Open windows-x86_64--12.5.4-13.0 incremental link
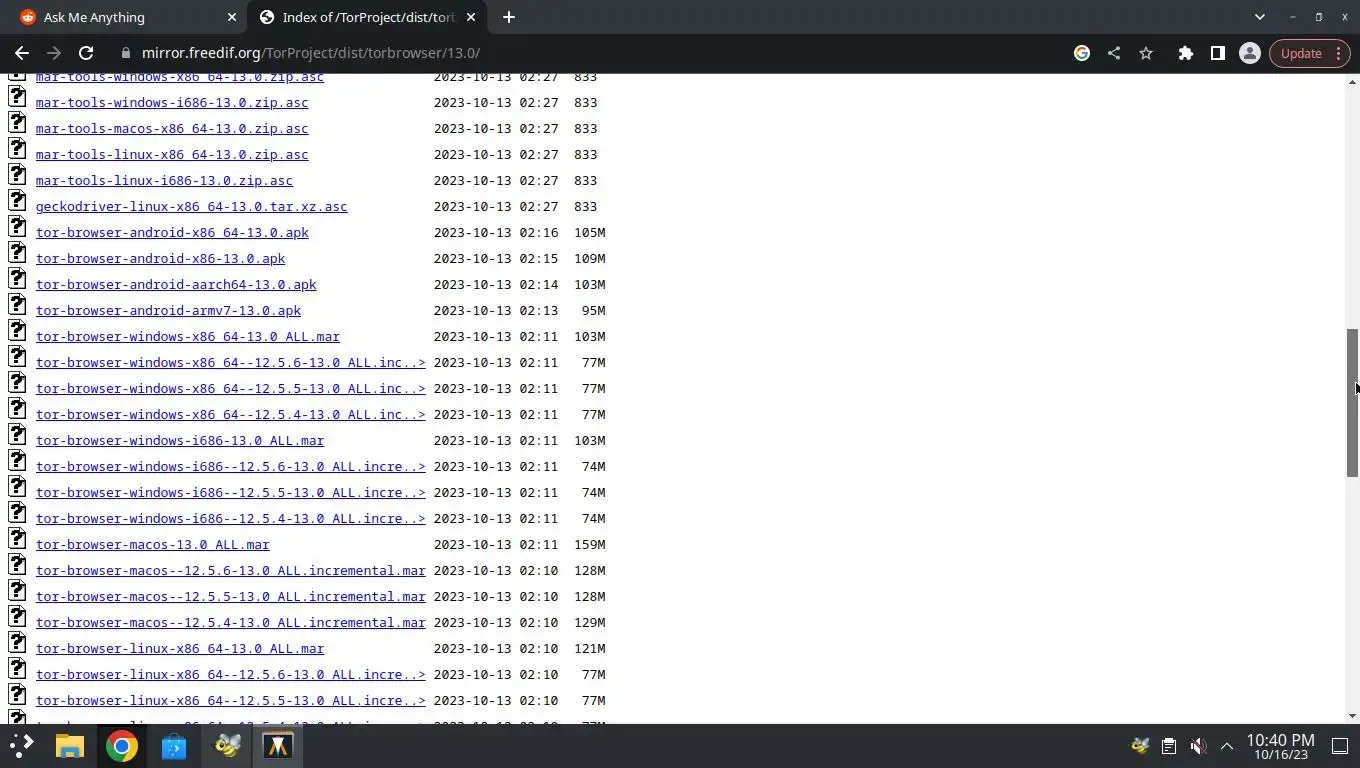 pos(231,415)
